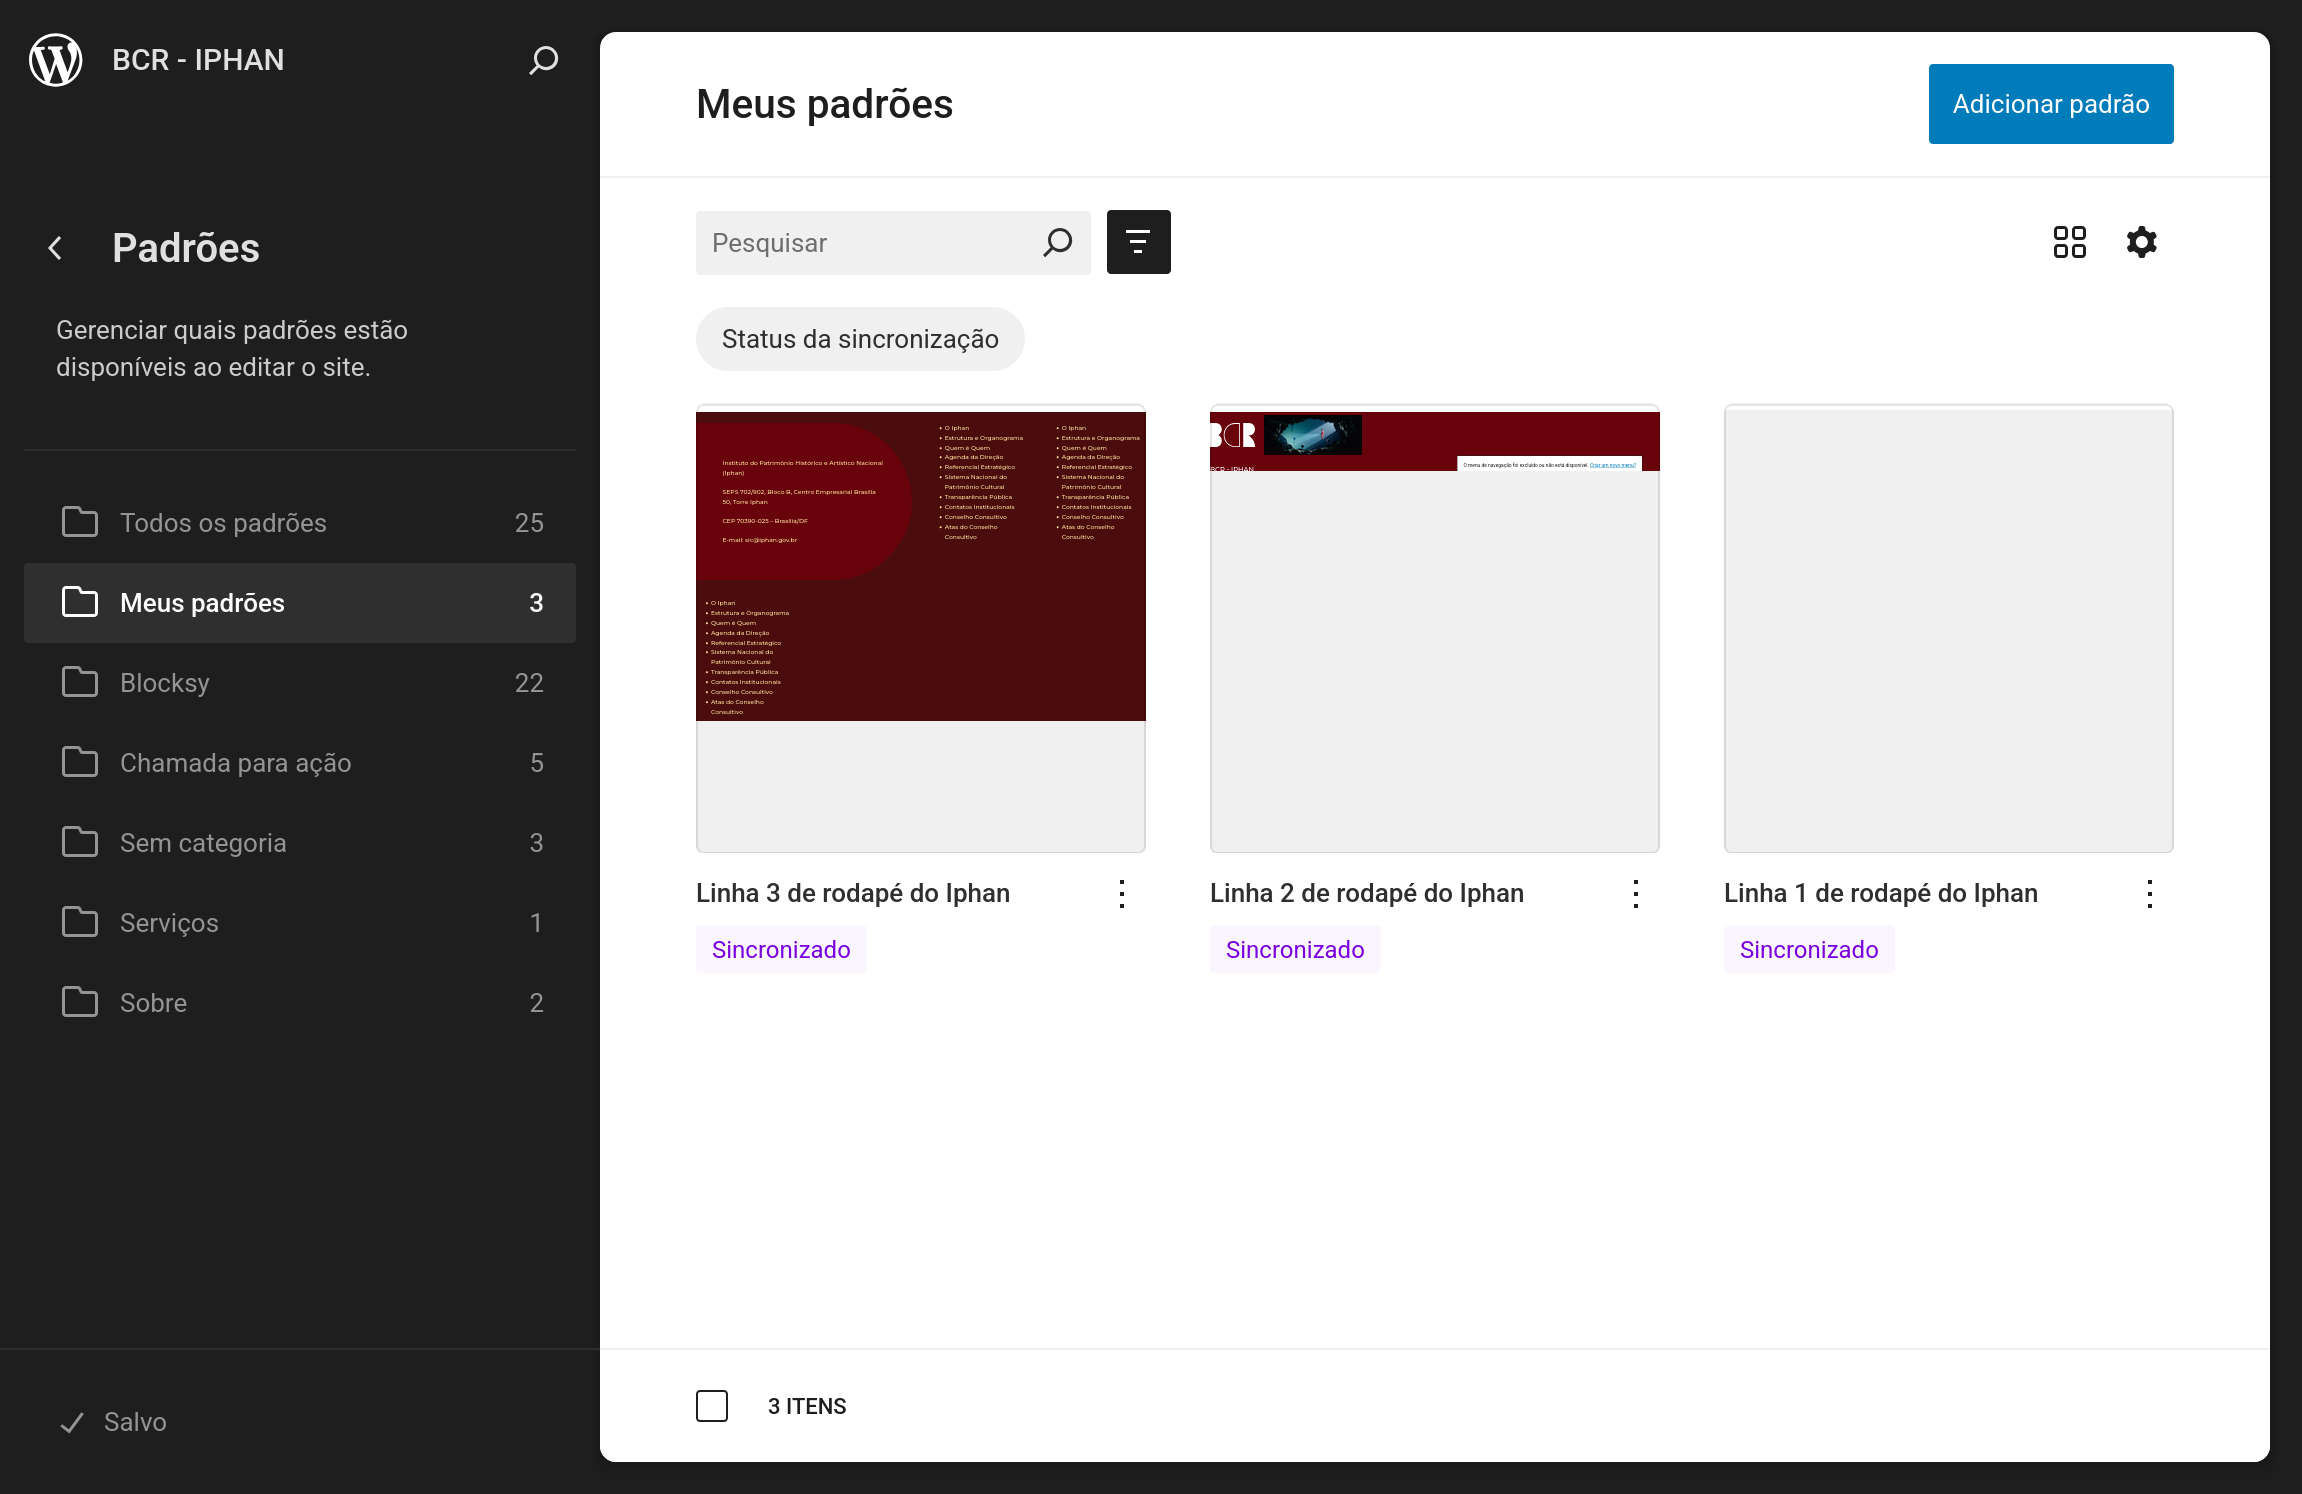Click folder icon of Todos os padrões

[x=80, y=522]
